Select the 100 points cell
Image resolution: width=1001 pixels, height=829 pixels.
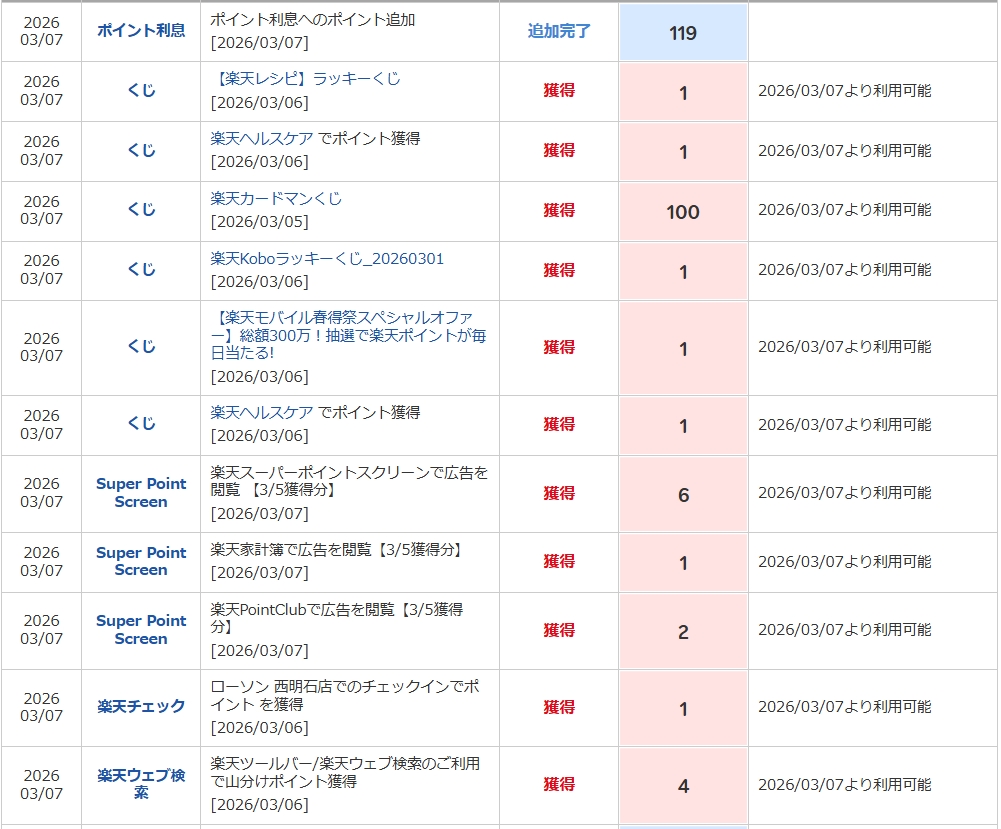(683, 212)
